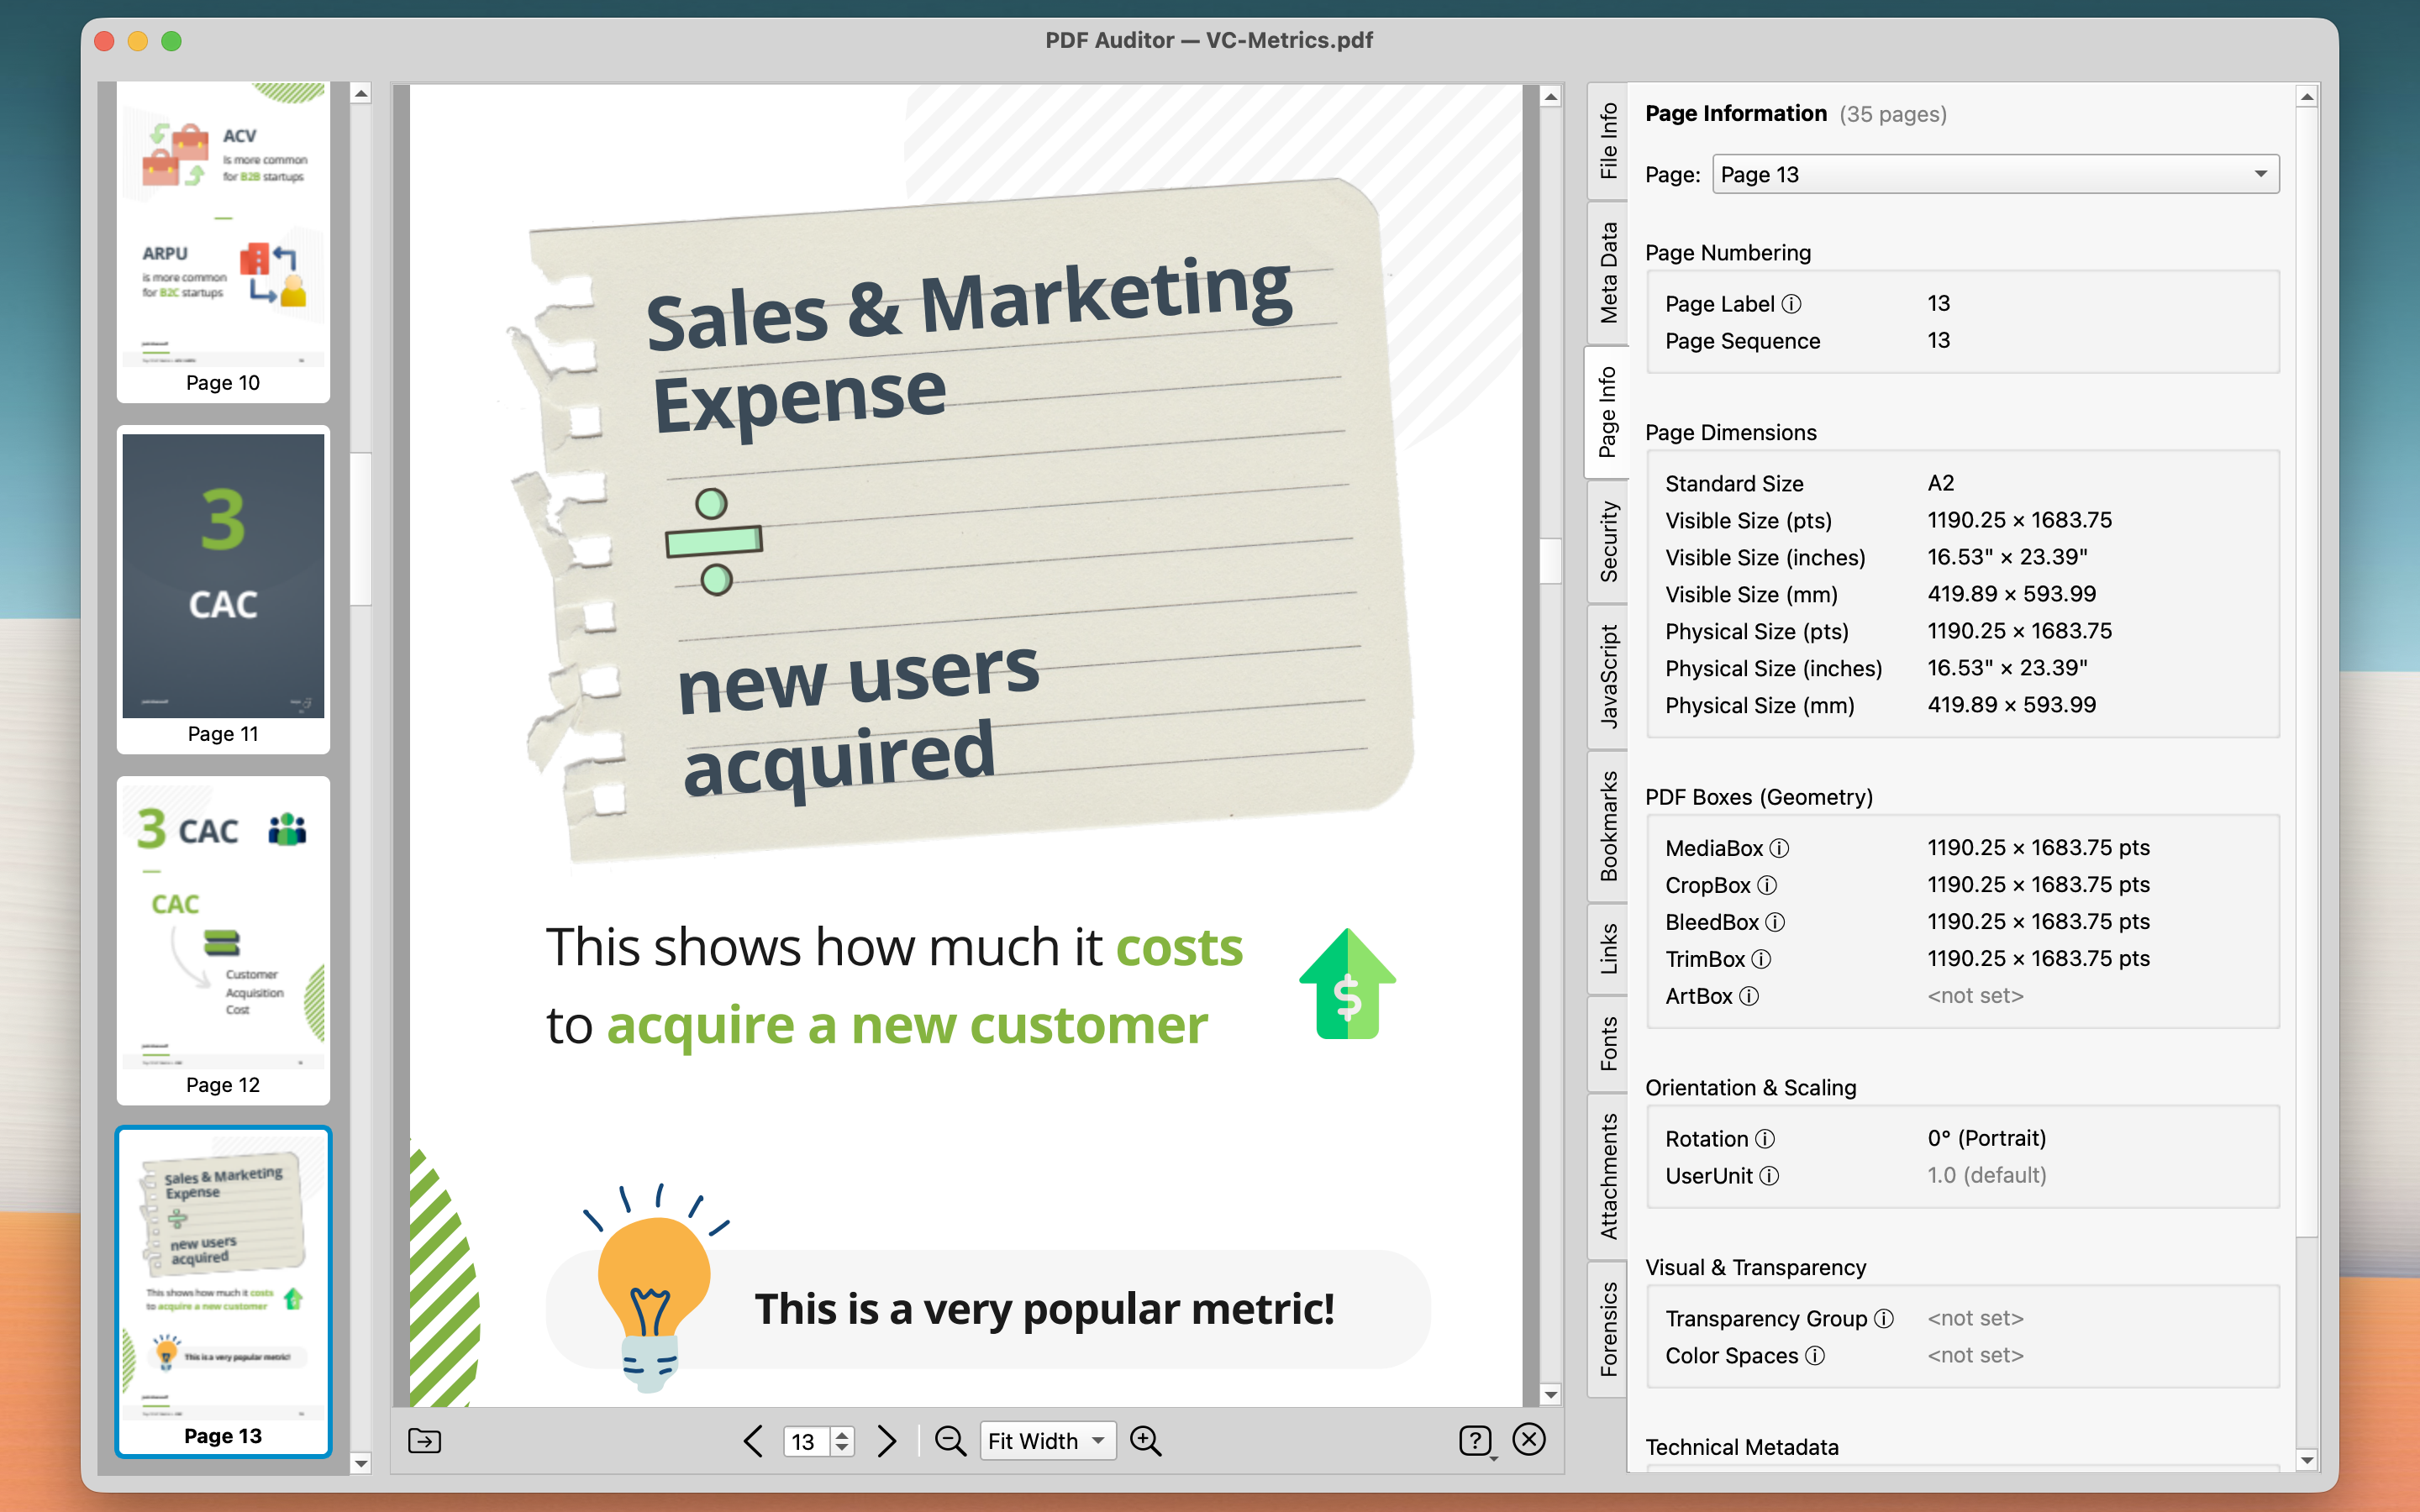Go to the previous page arrow

753,1441
